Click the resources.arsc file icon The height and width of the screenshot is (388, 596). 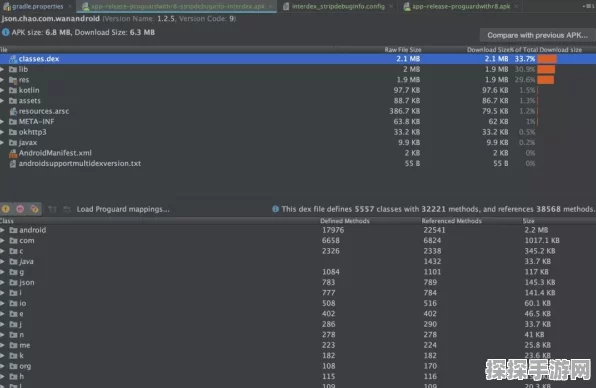coord(13,111)
